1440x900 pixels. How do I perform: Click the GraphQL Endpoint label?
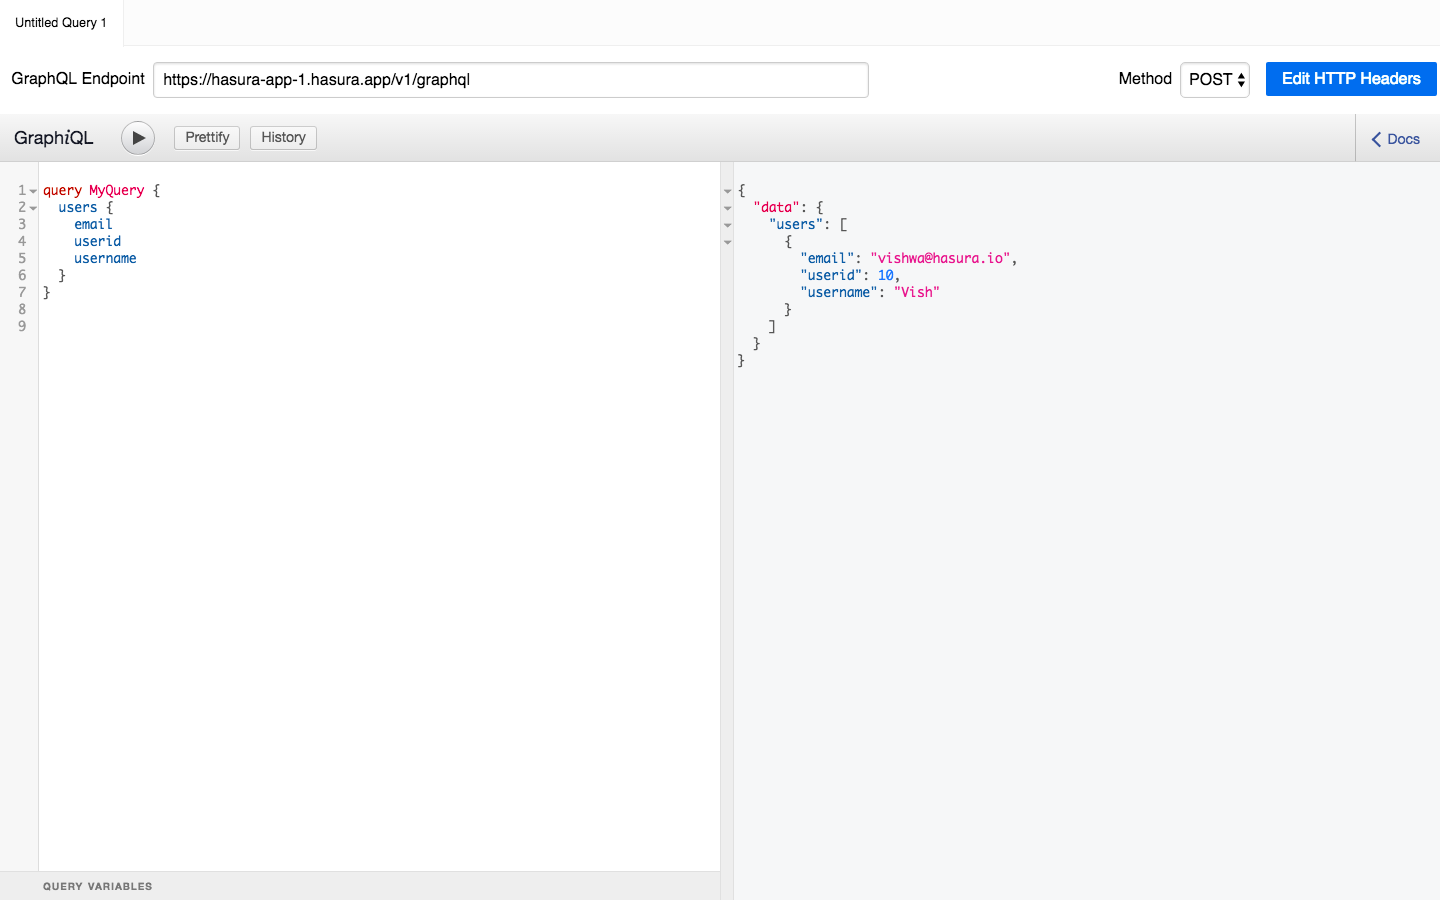[78, 79]
